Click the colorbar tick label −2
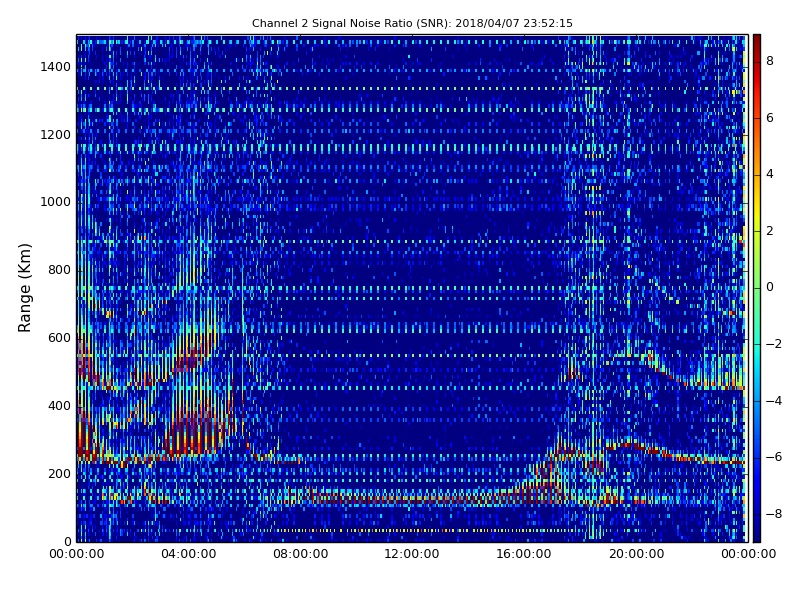This screenshot has height=600, width=800. (773, 344)
